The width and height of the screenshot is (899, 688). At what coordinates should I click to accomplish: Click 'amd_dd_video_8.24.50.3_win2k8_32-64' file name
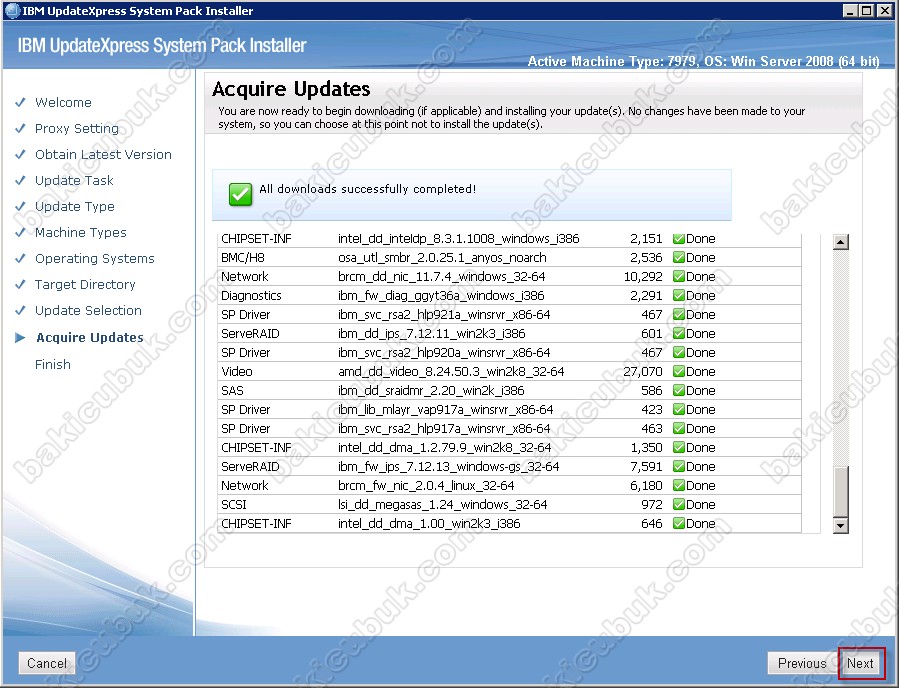(x=451, y=372)
